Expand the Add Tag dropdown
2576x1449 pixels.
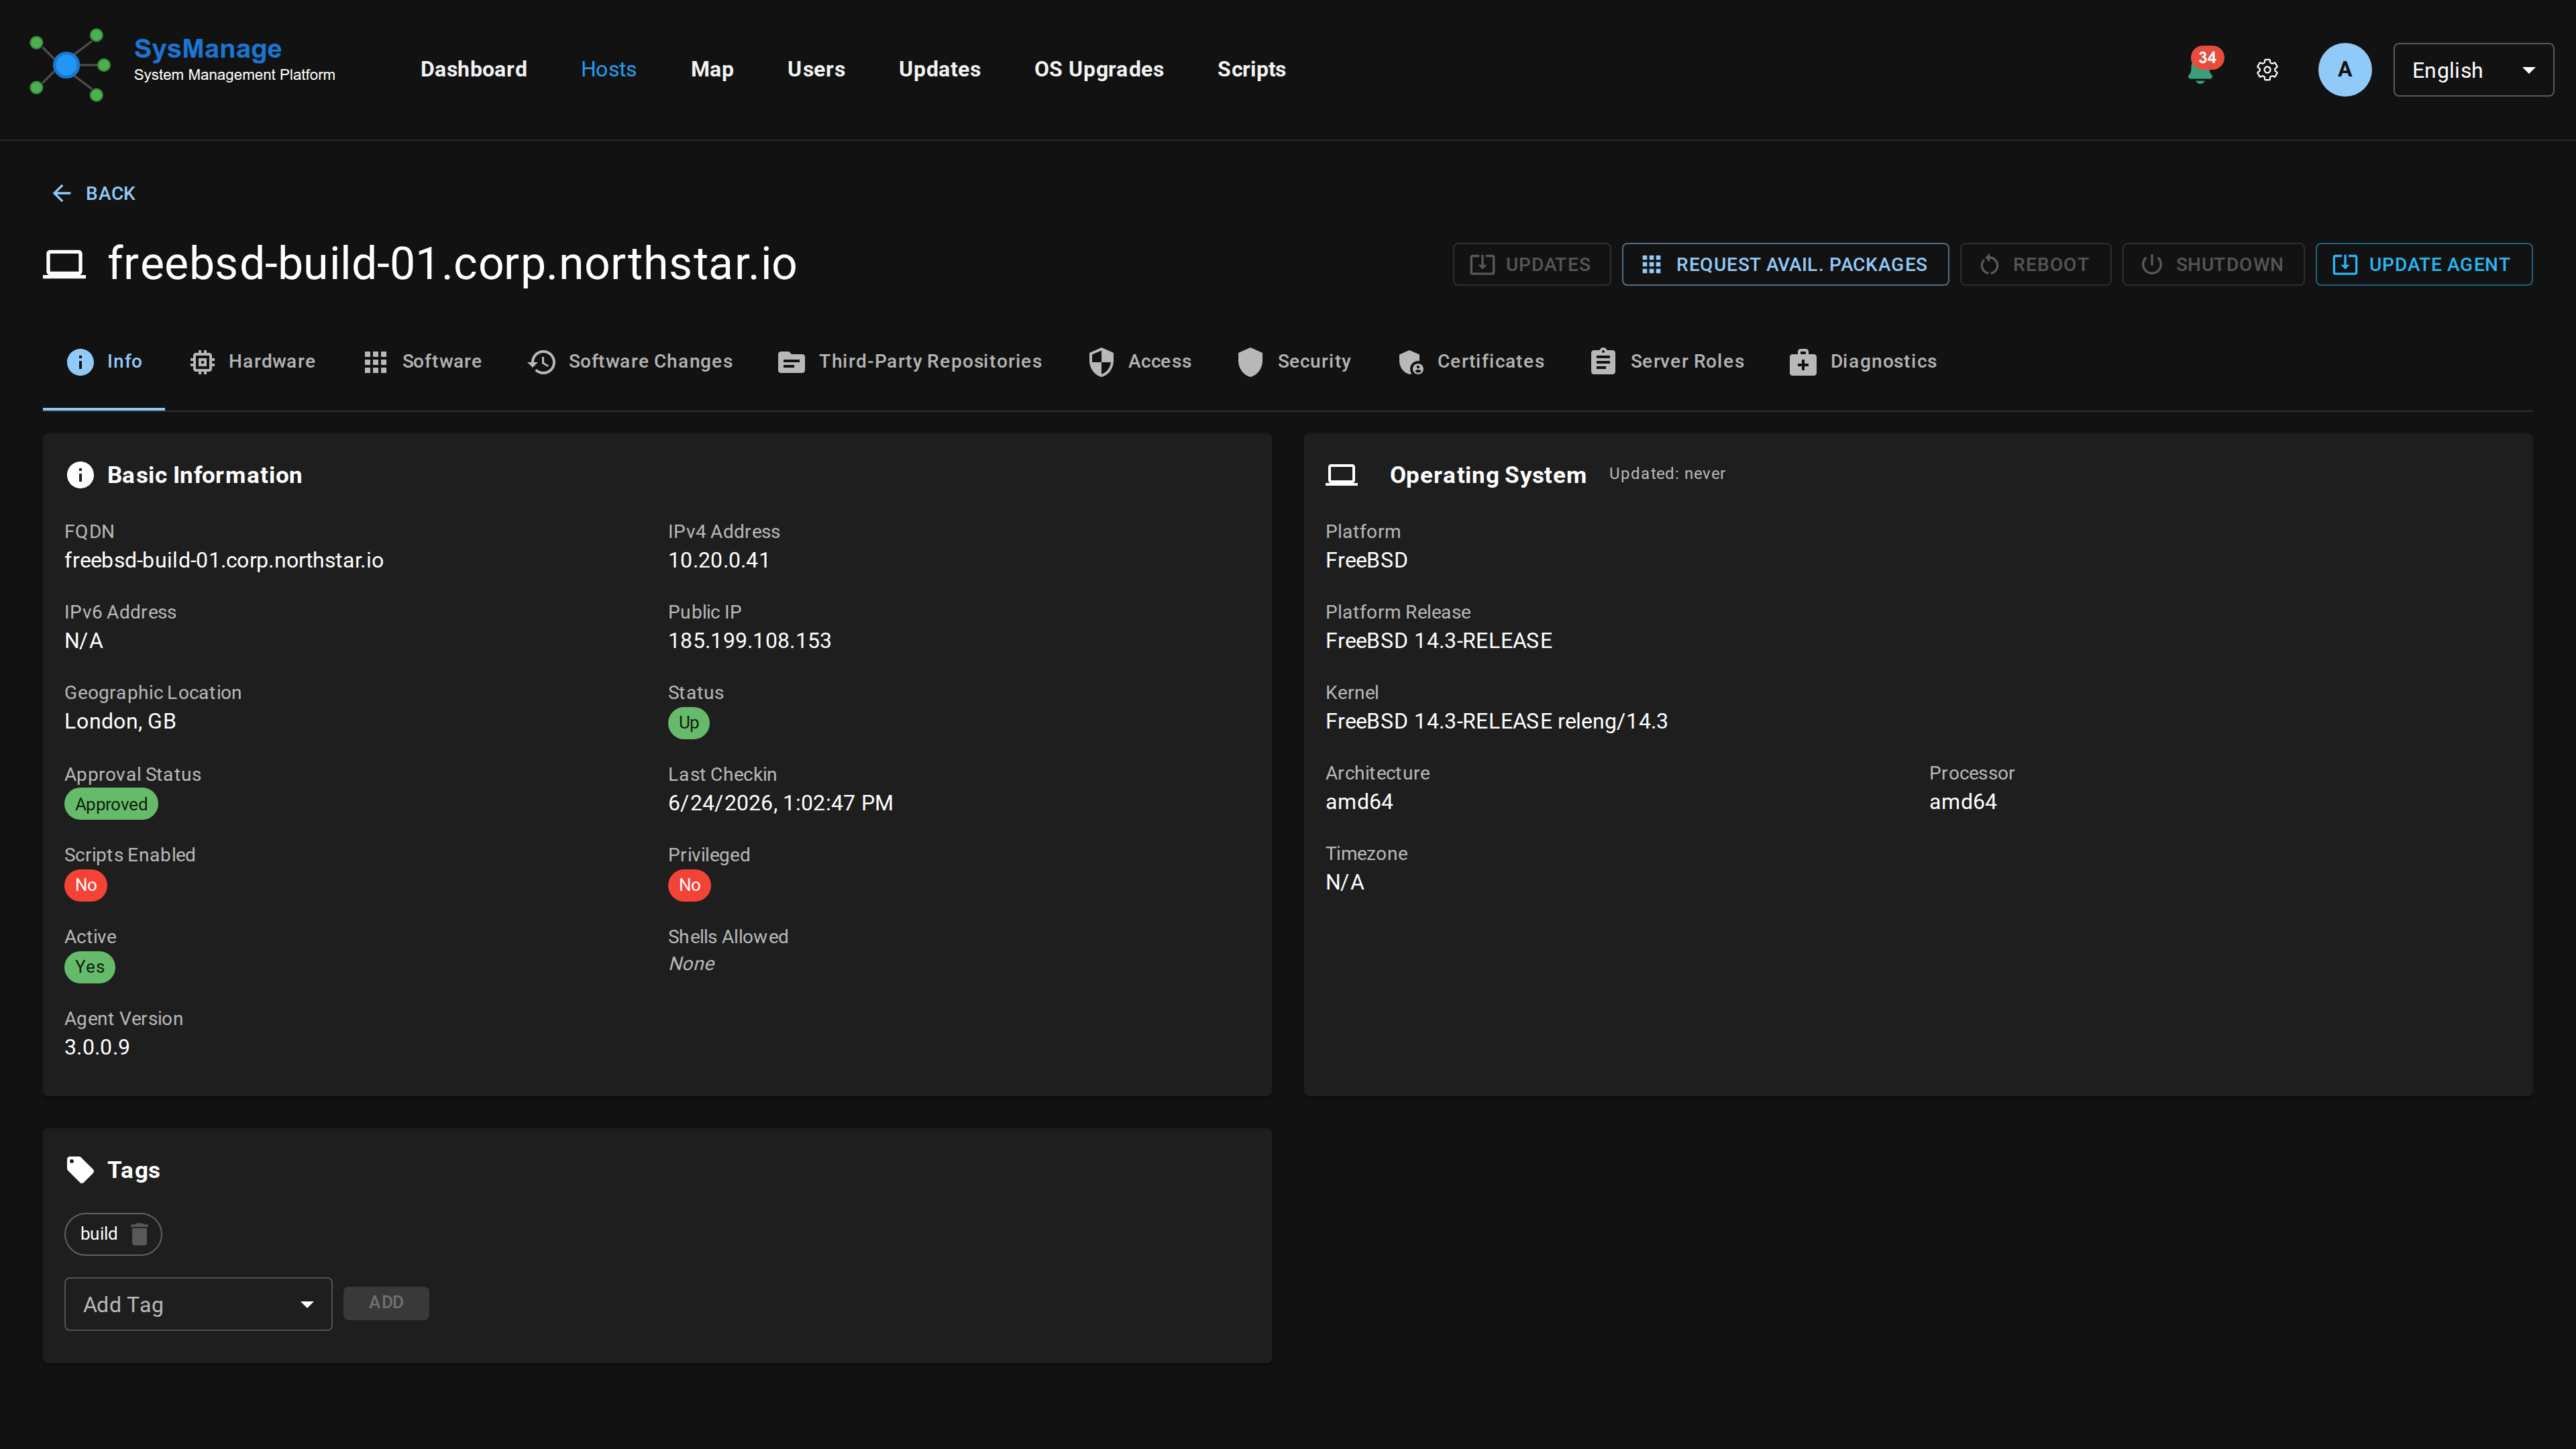(x=198, y=1304)
